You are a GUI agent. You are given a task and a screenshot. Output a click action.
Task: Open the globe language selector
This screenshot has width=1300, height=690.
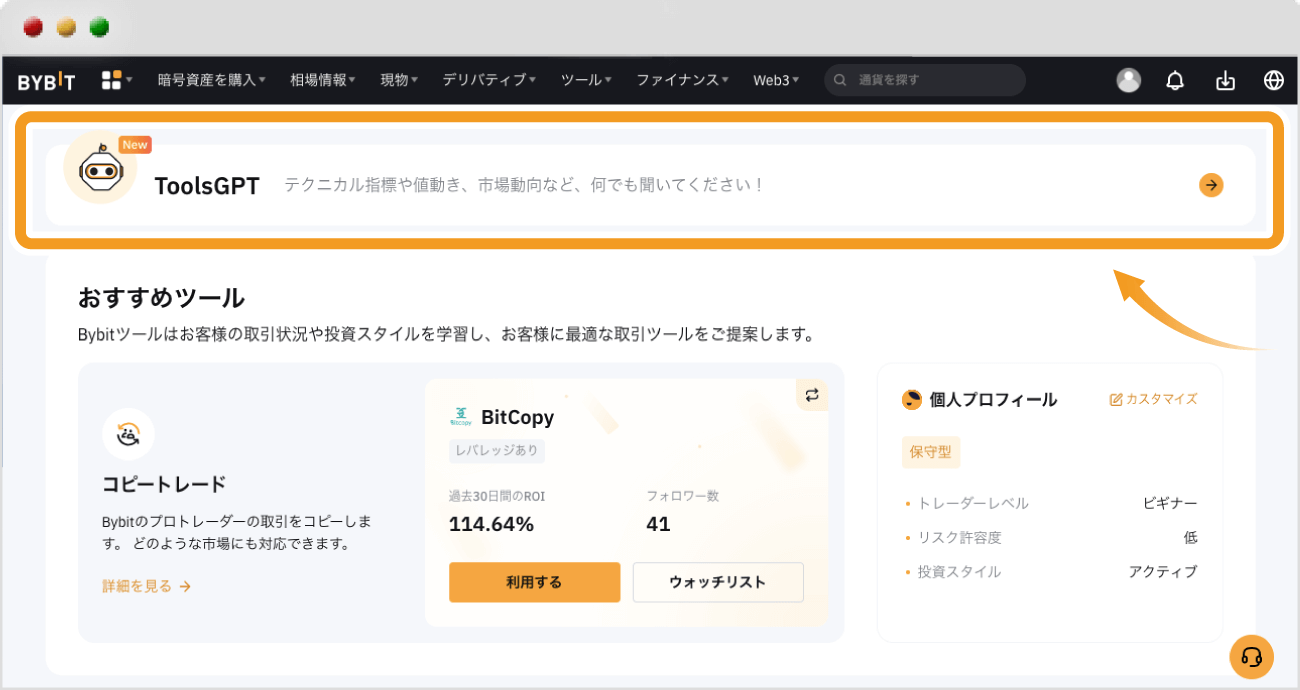(x=1274, y=80)
